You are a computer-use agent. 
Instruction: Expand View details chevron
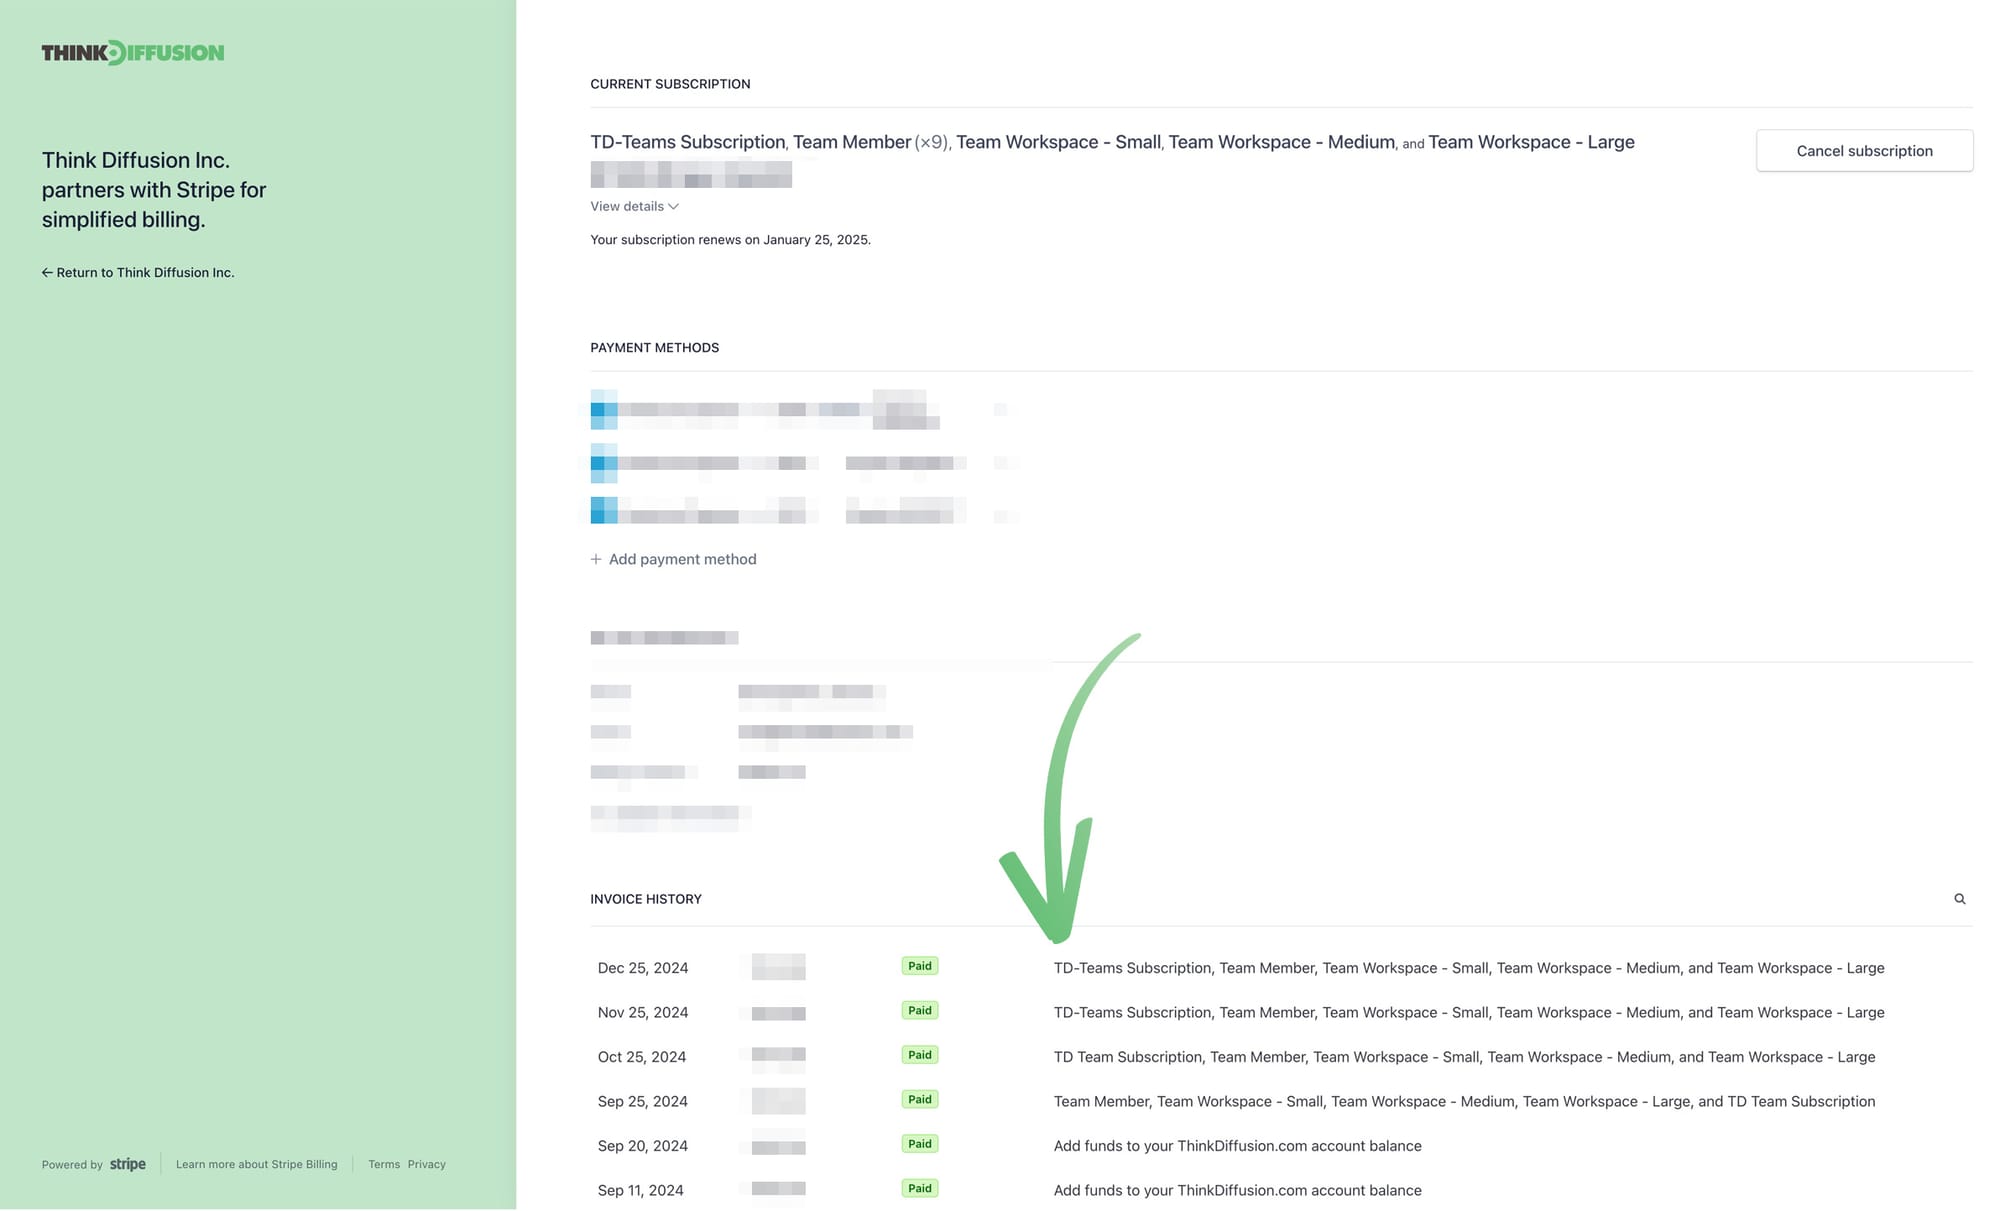tap(674, 207)
